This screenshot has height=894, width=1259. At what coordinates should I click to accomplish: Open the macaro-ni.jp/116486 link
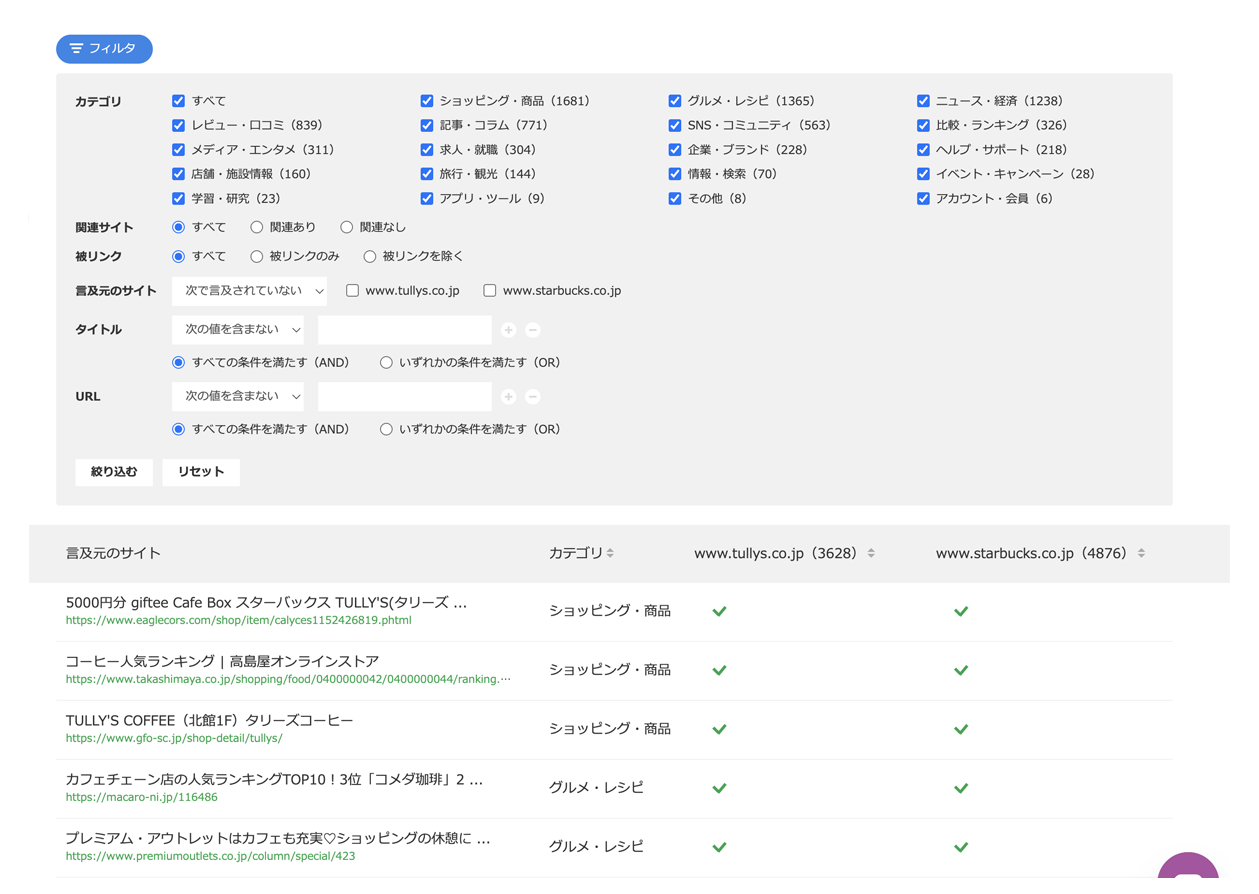[141, 798]
